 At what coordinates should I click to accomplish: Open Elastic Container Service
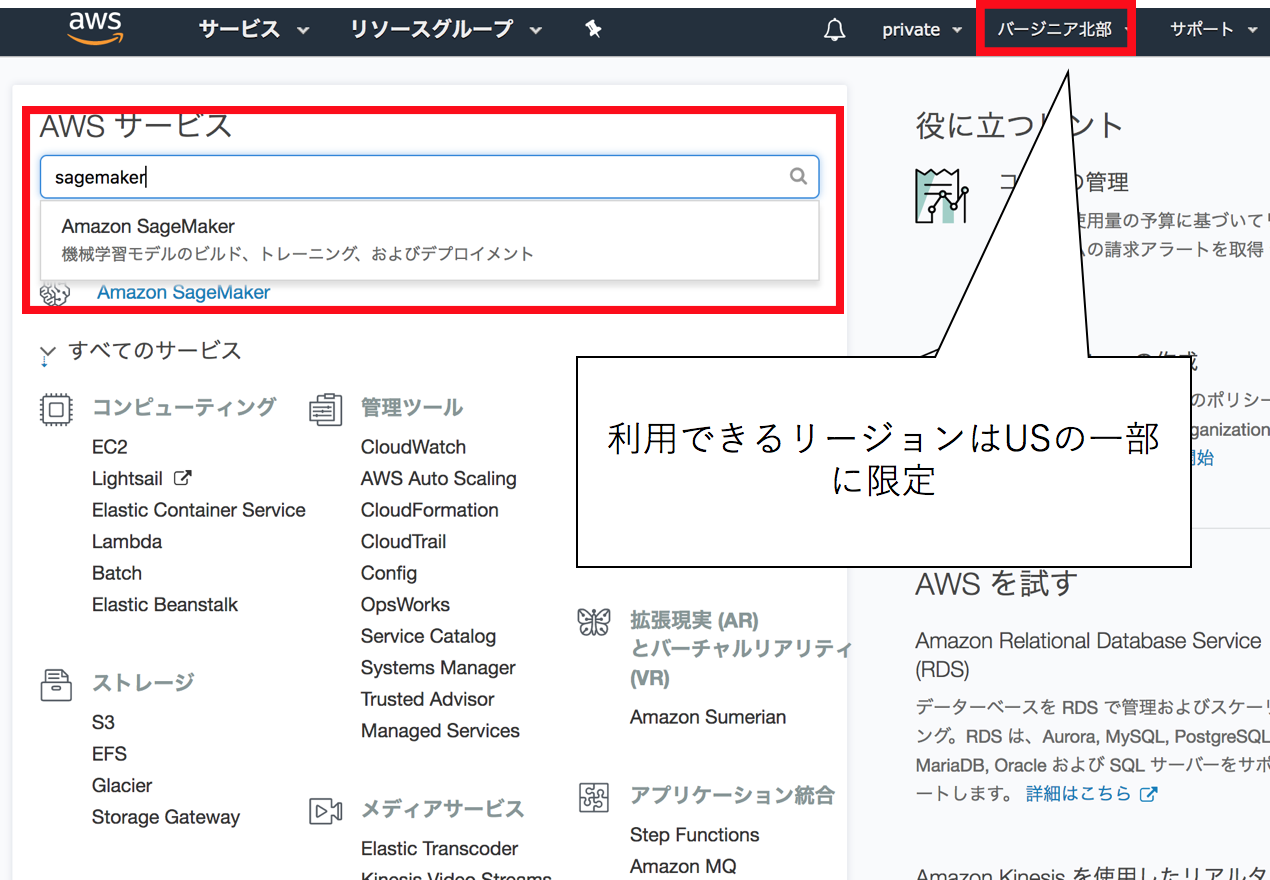tap(199, 510)
